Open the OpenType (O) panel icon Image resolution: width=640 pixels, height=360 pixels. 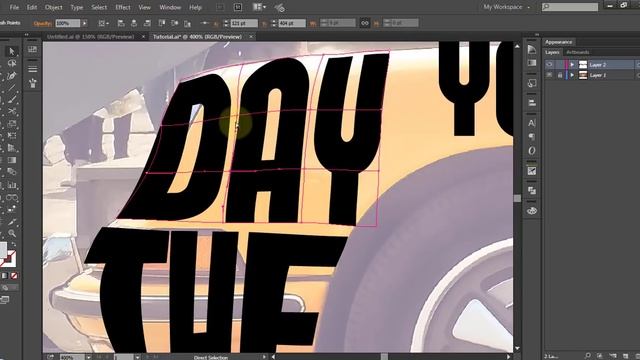532,151
